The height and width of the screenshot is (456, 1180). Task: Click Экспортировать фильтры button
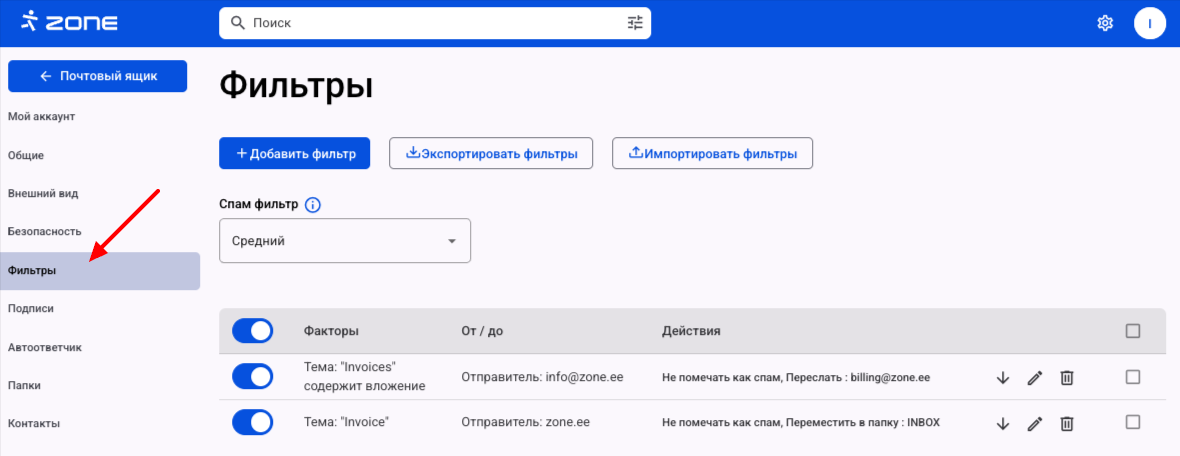(491, 154)
